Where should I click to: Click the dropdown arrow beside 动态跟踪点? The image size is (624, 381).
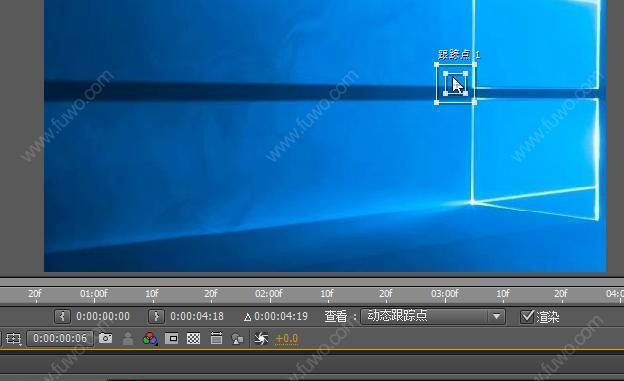496,317
